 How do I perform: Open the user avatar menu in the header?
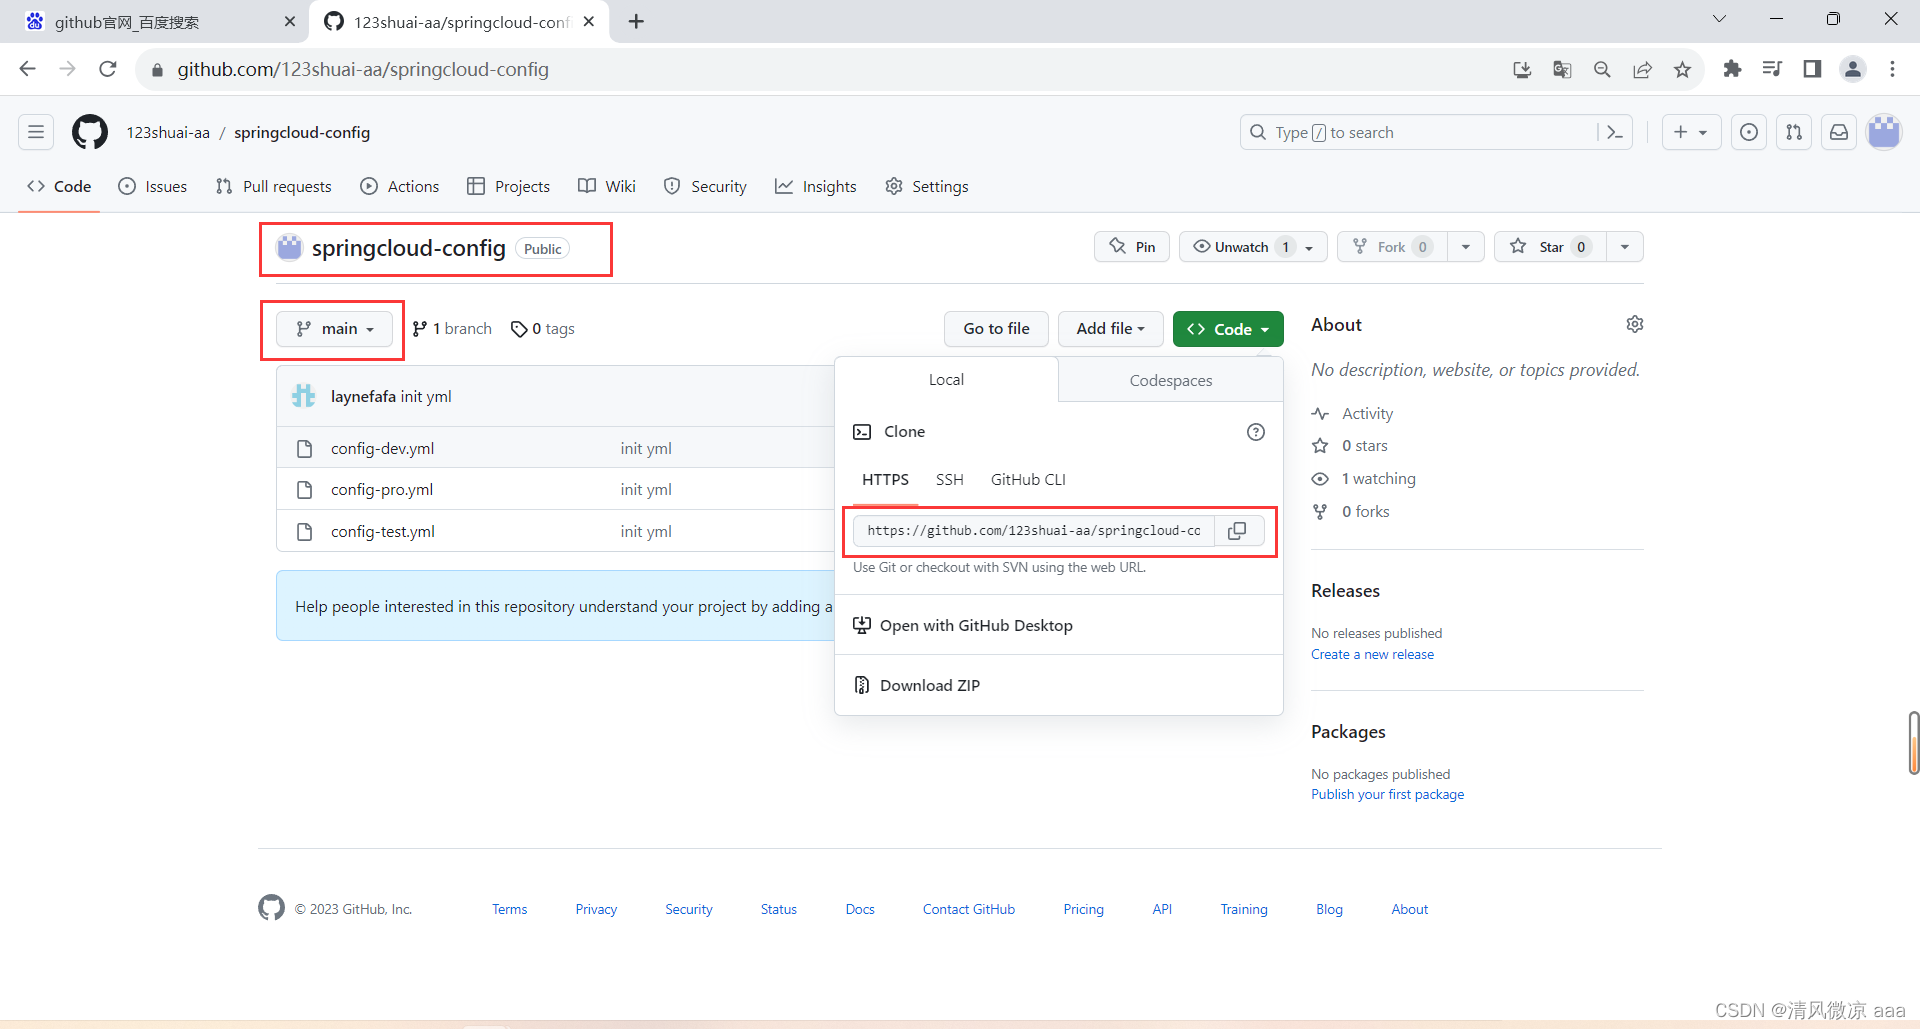(1884, 132)
